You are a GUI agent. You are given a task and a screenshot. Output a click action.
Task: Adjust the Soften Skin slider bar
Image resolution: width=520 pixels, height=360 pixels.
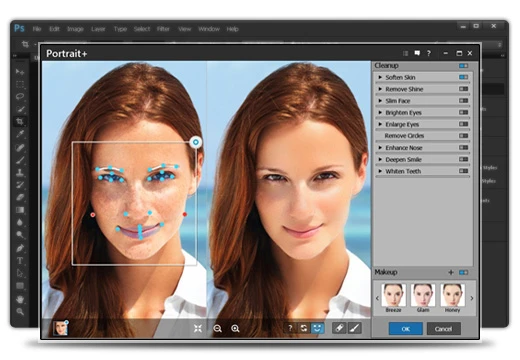[423, 83]
